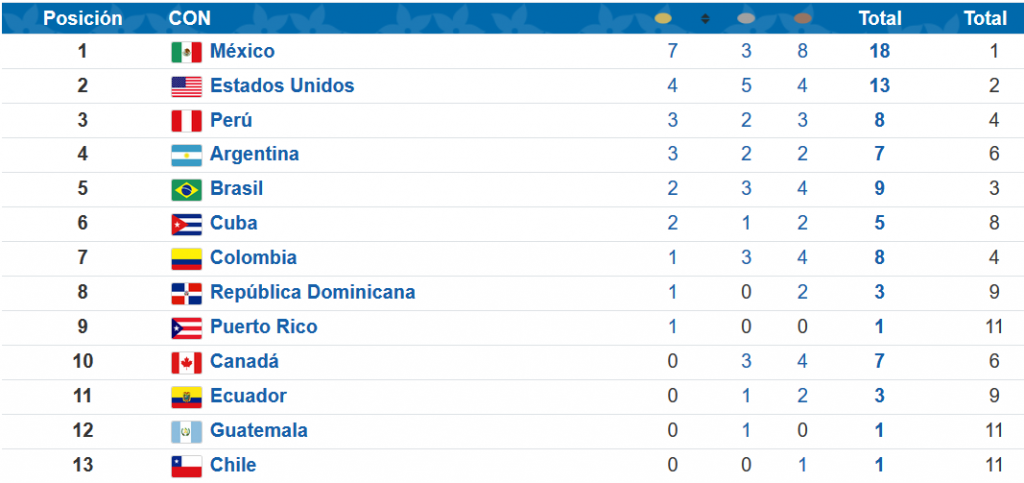
Task: Click the Canada flag icon
Action: tap(186, 362)
